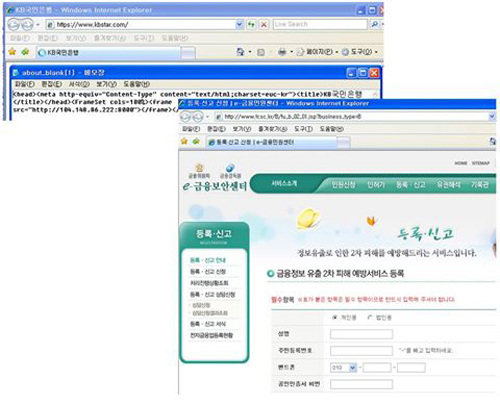Click the 성명 name input field

click(x=361, y=334)
